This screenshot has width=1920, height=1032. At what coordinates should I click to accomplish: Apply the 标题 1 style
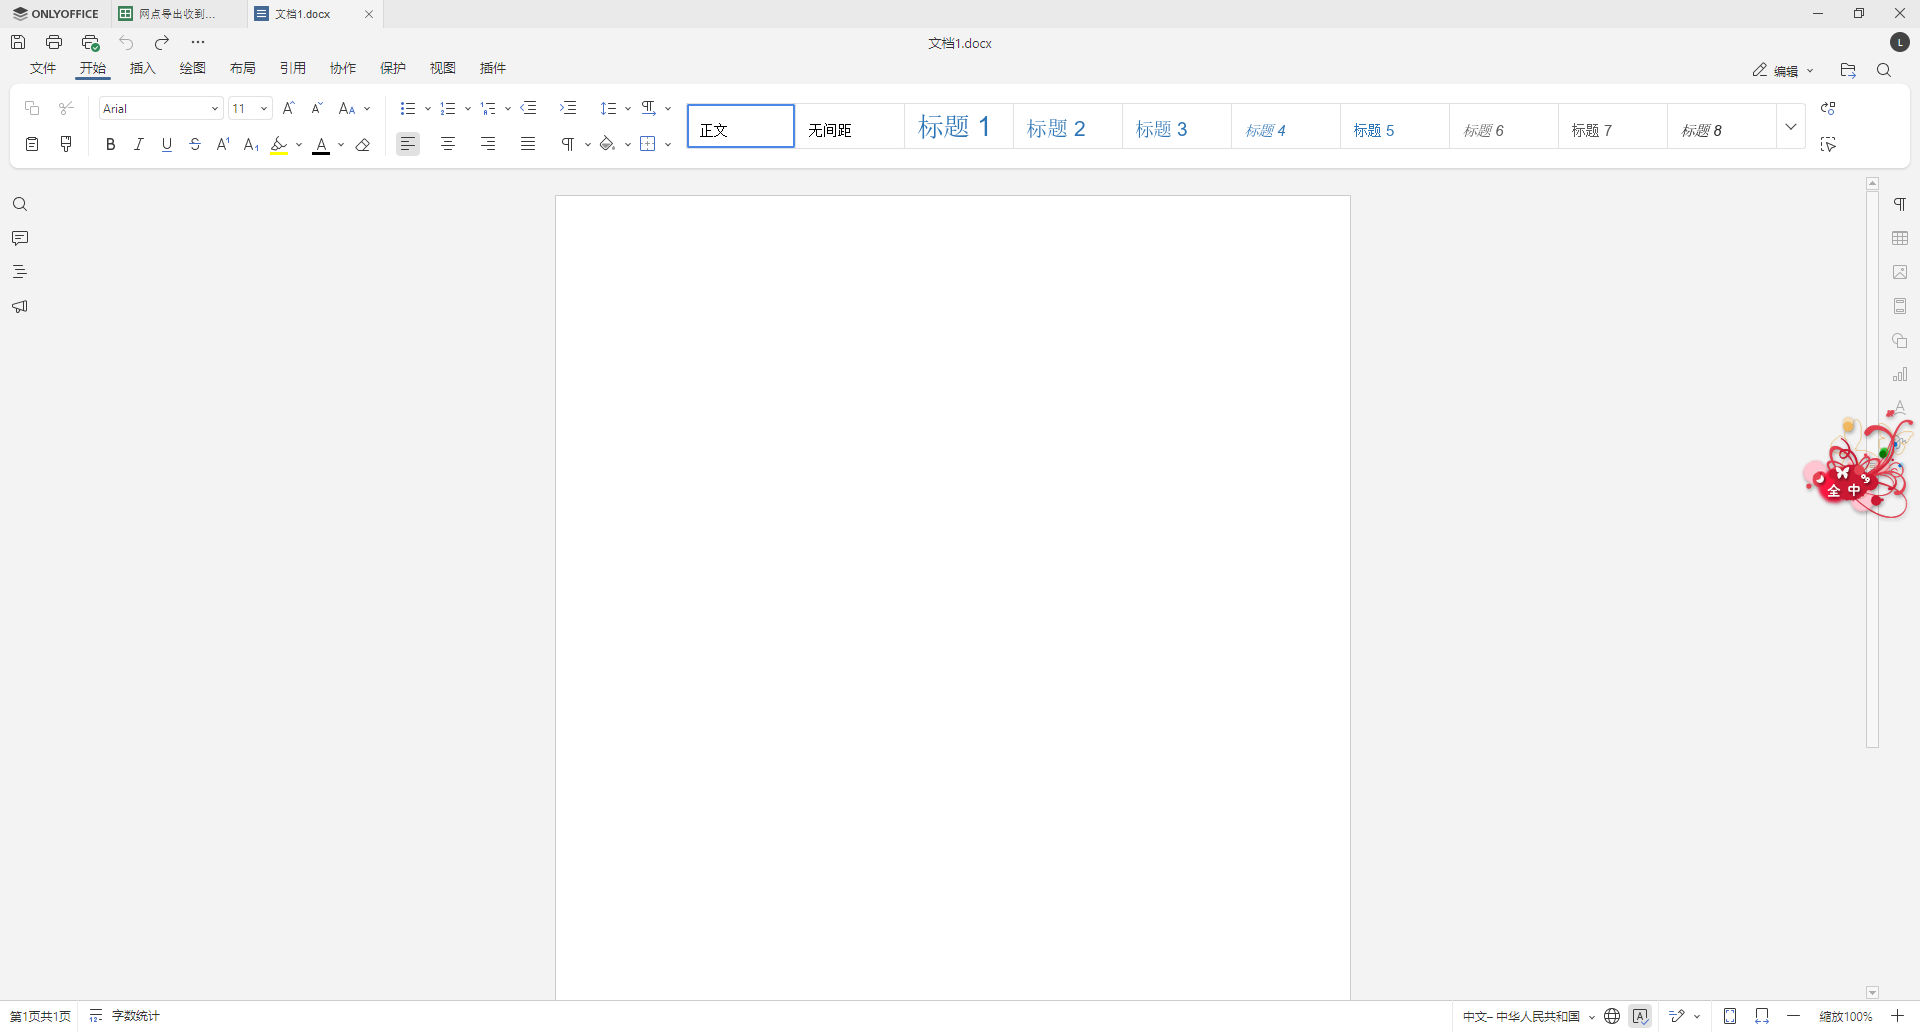coord(958,127)
